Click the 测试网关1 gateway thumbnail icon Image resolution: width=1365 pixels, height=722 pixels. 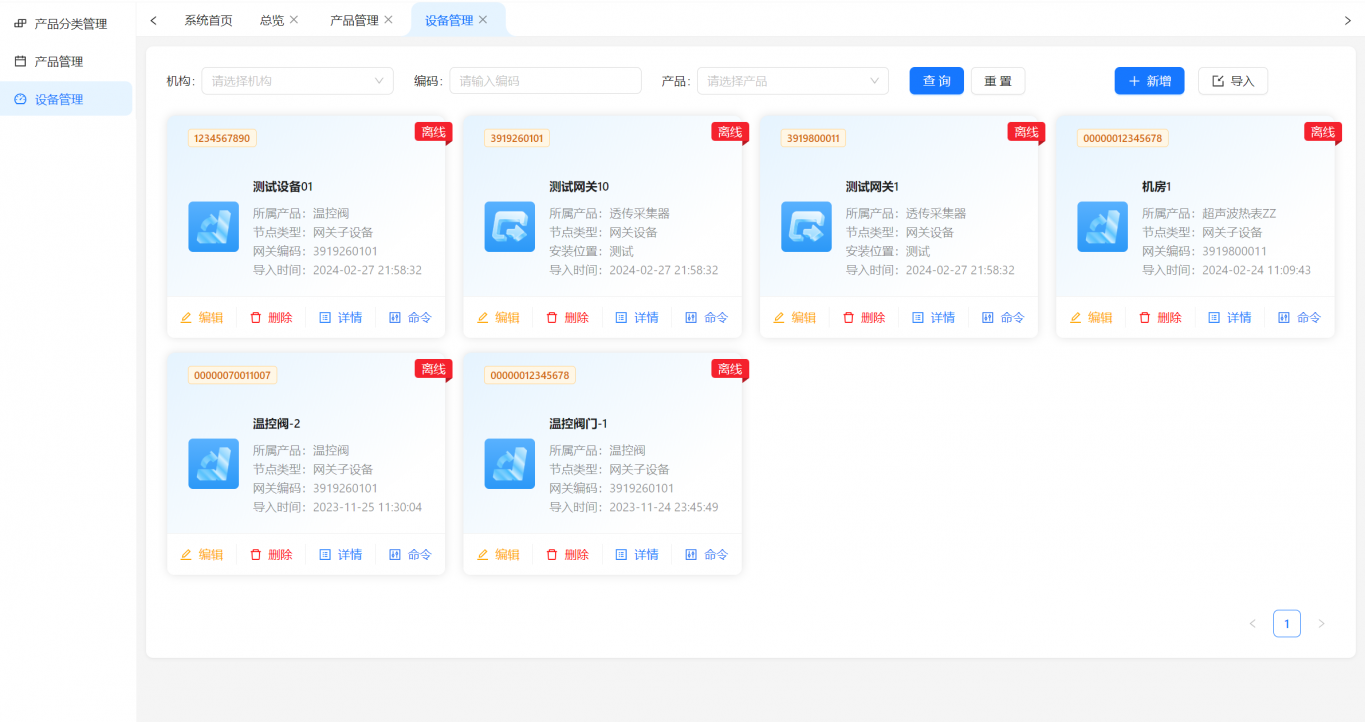point(806,227)
